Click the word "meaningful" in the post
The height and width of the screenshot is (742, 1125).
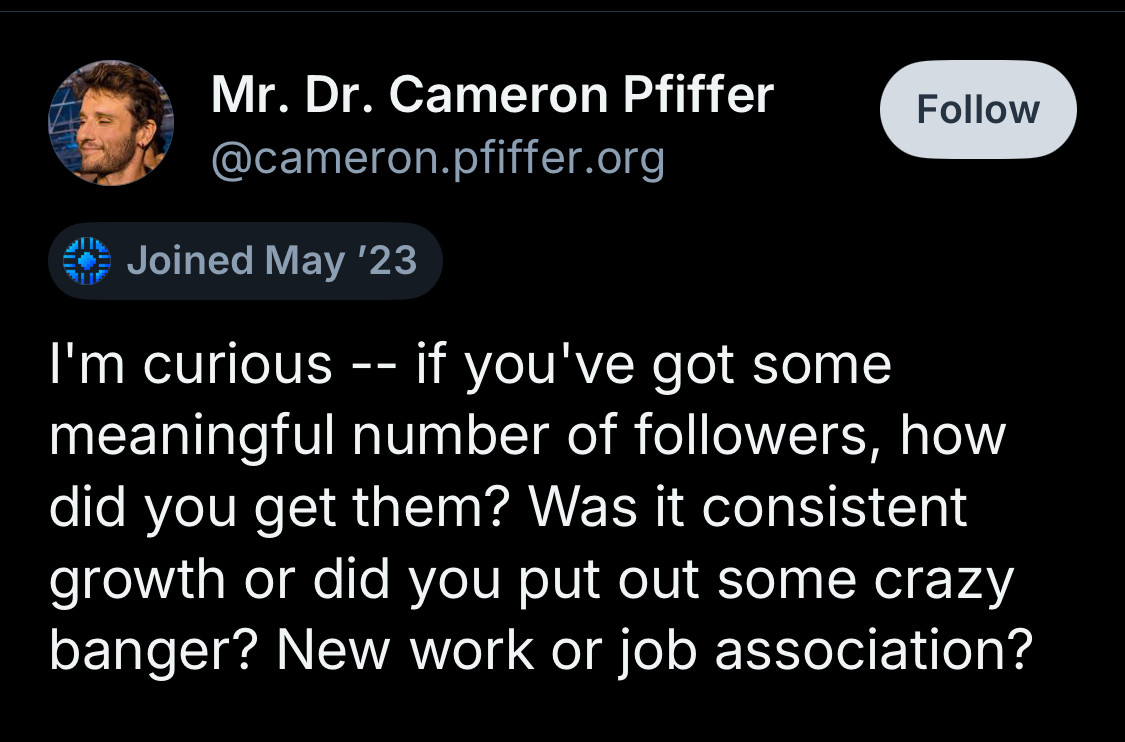point(192,437)
